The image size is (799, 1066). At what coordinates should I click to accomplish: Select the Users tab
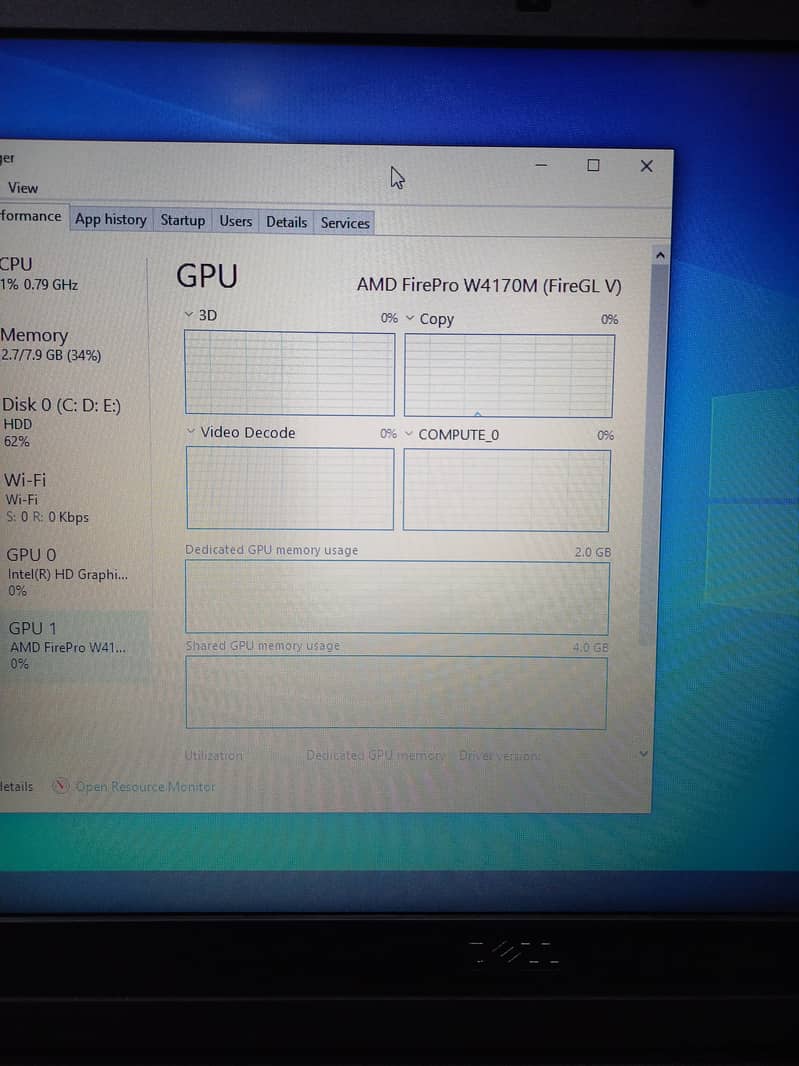(x=236, y=221)
